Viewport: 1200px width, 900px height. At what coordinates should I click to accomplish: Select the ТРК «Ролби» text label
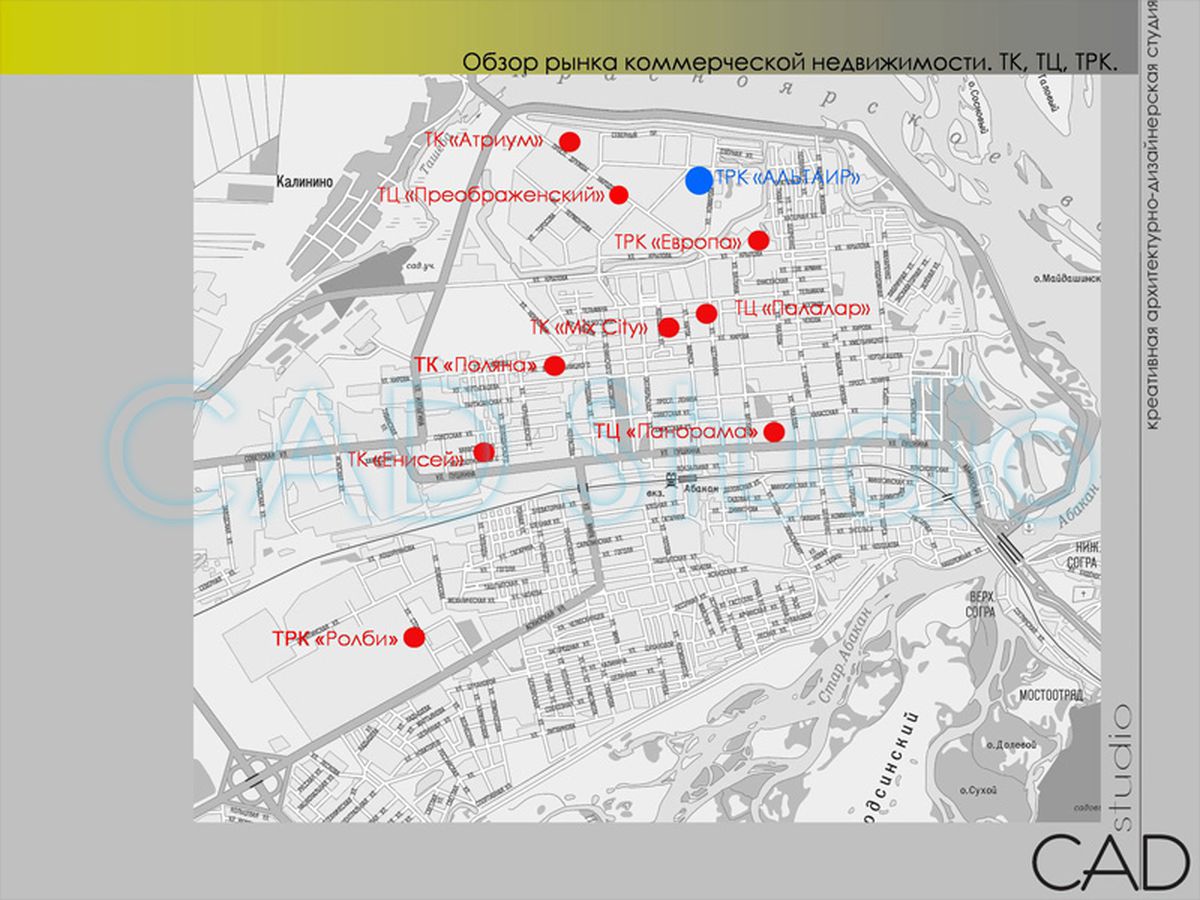coord(335,638)
